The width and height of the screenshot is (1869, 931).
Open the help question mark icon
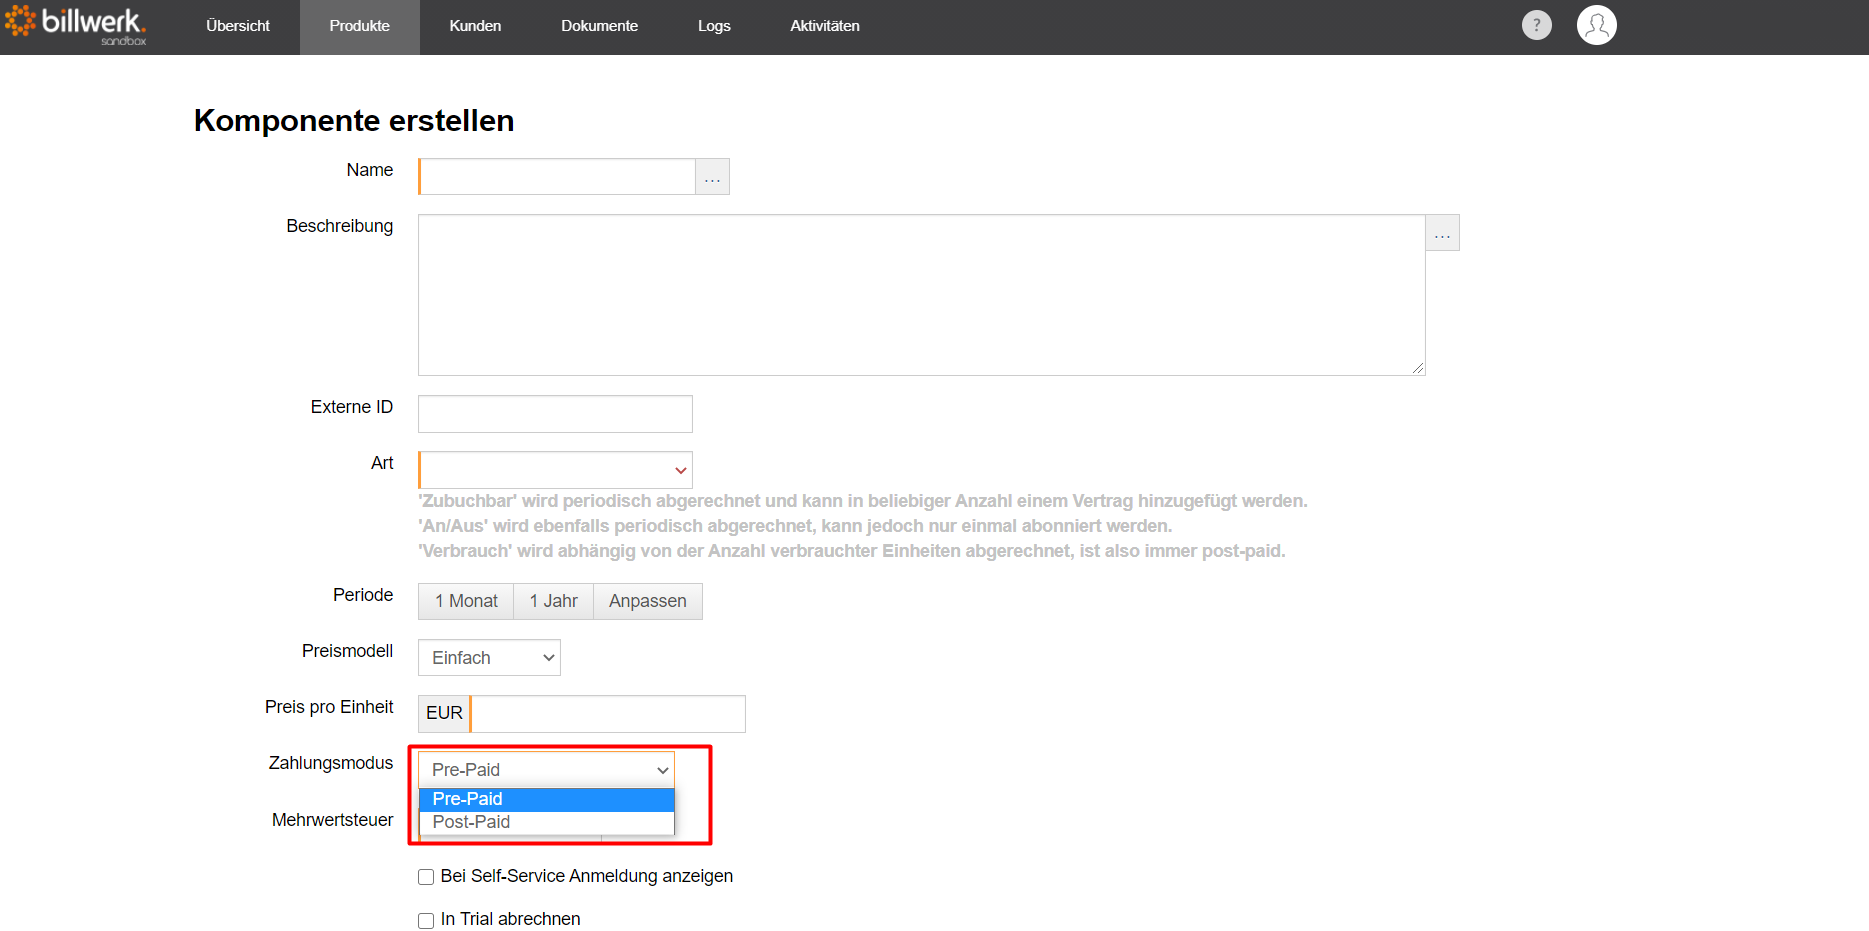click(1536, 25)
